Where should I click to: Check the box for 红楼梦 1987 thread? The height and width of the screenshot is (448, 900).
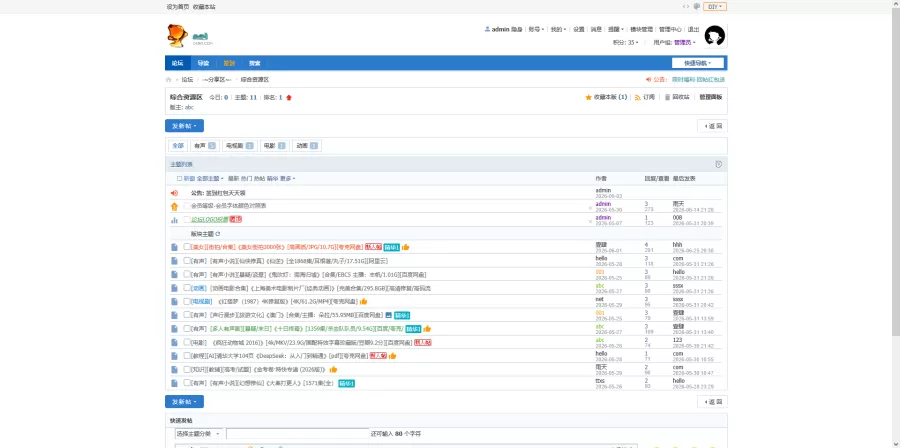[187, 301]
